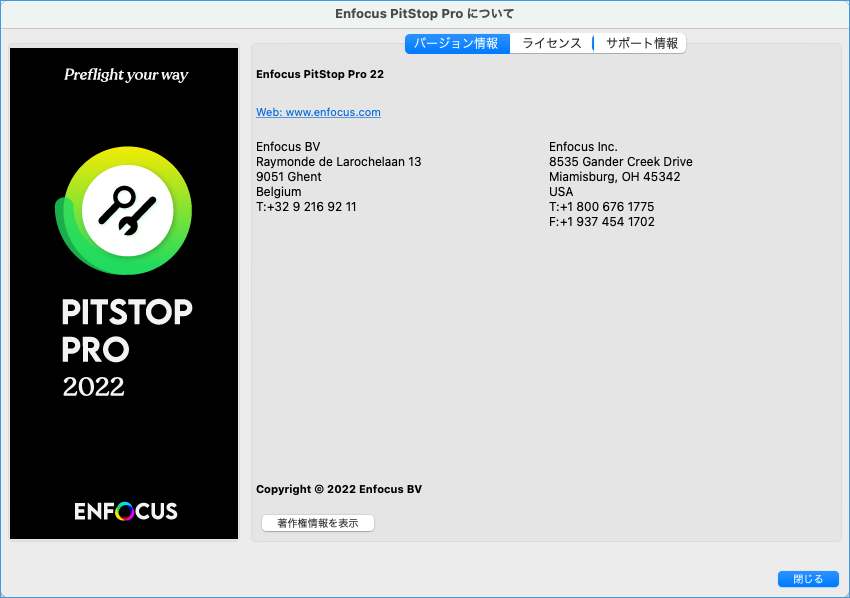The height and width of the screenshot is (598, 850).
Task: Click the Belgium country line
Action: (x=279, y=192)
